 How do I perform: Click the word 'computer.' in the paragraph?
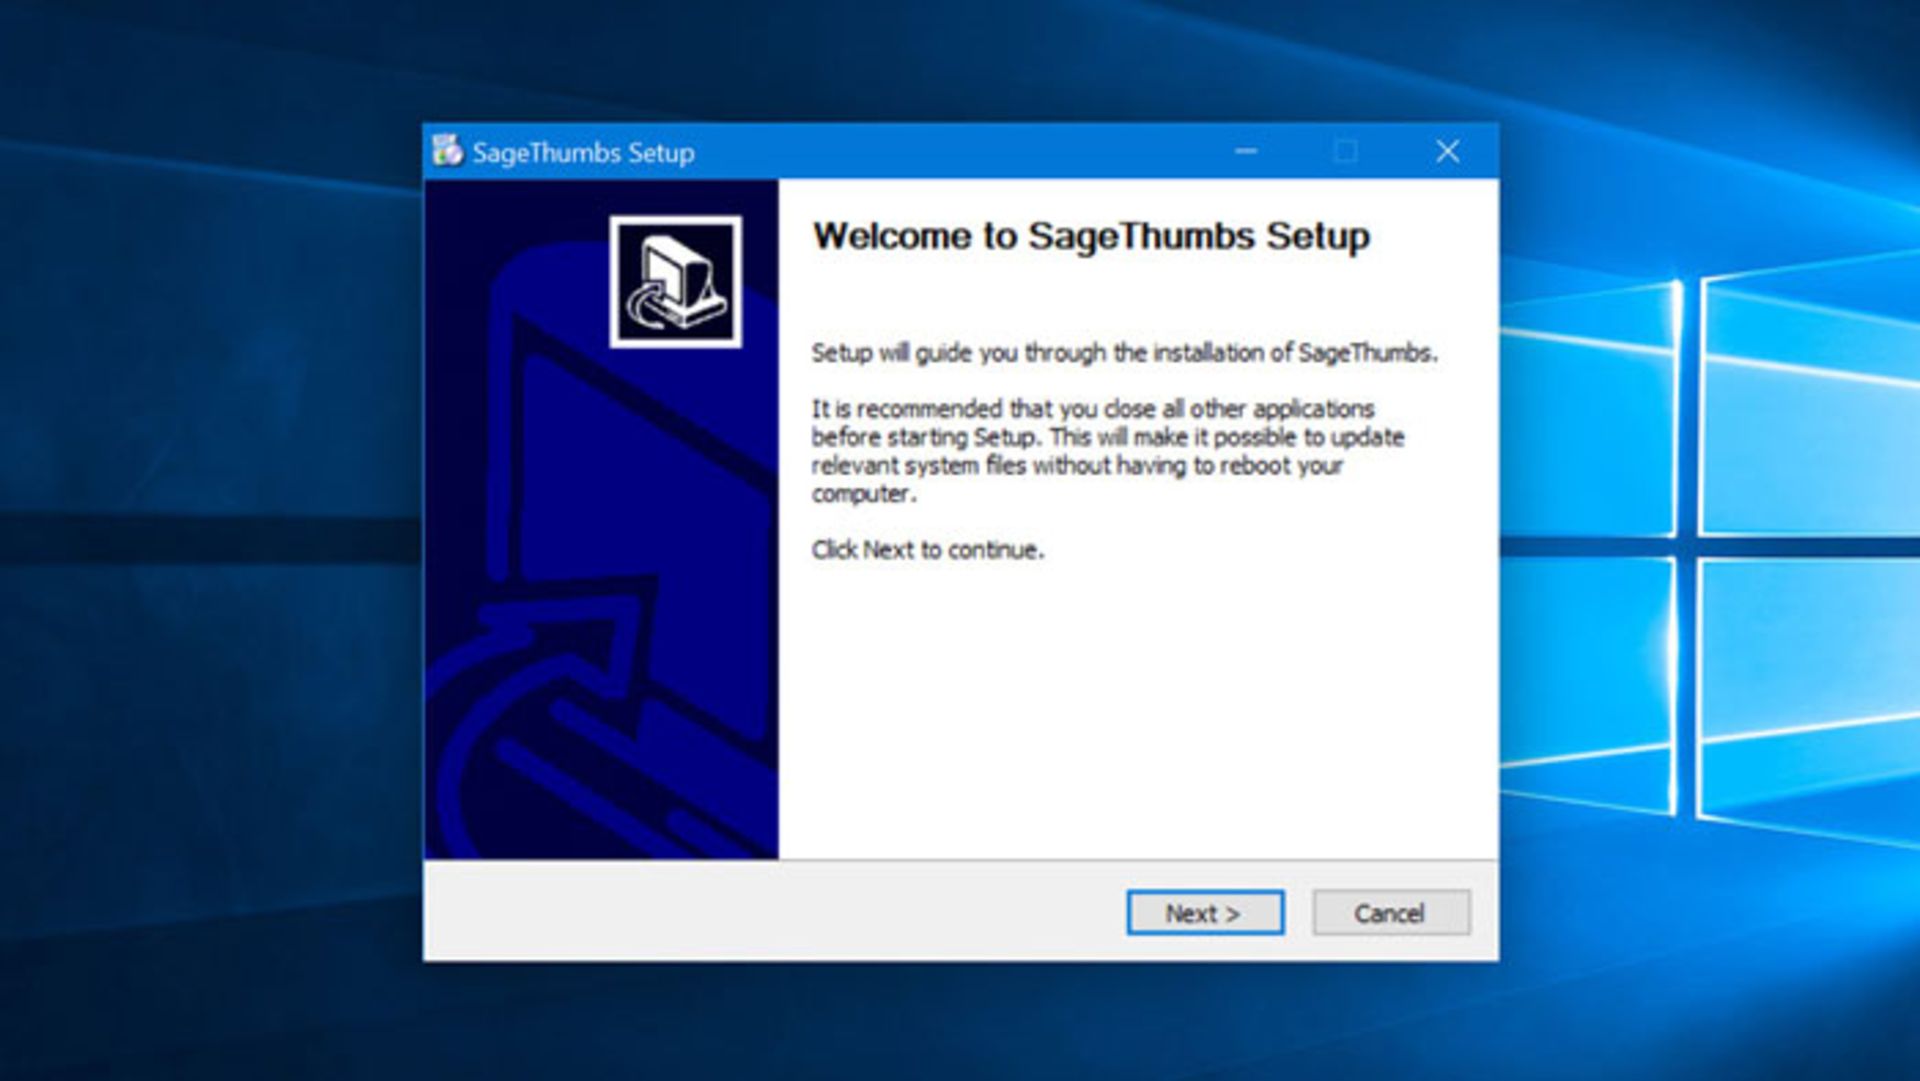(x=863, y=494)
